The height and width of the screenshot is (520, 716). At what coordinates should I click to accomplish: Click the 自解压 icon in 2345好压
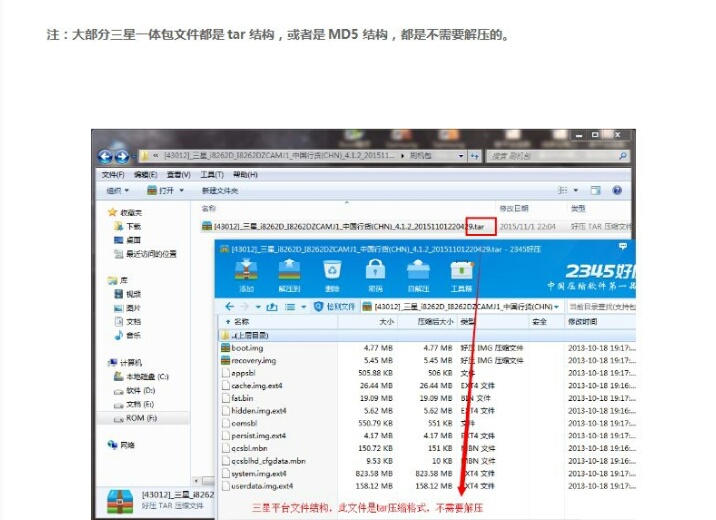tap(418, 270)
